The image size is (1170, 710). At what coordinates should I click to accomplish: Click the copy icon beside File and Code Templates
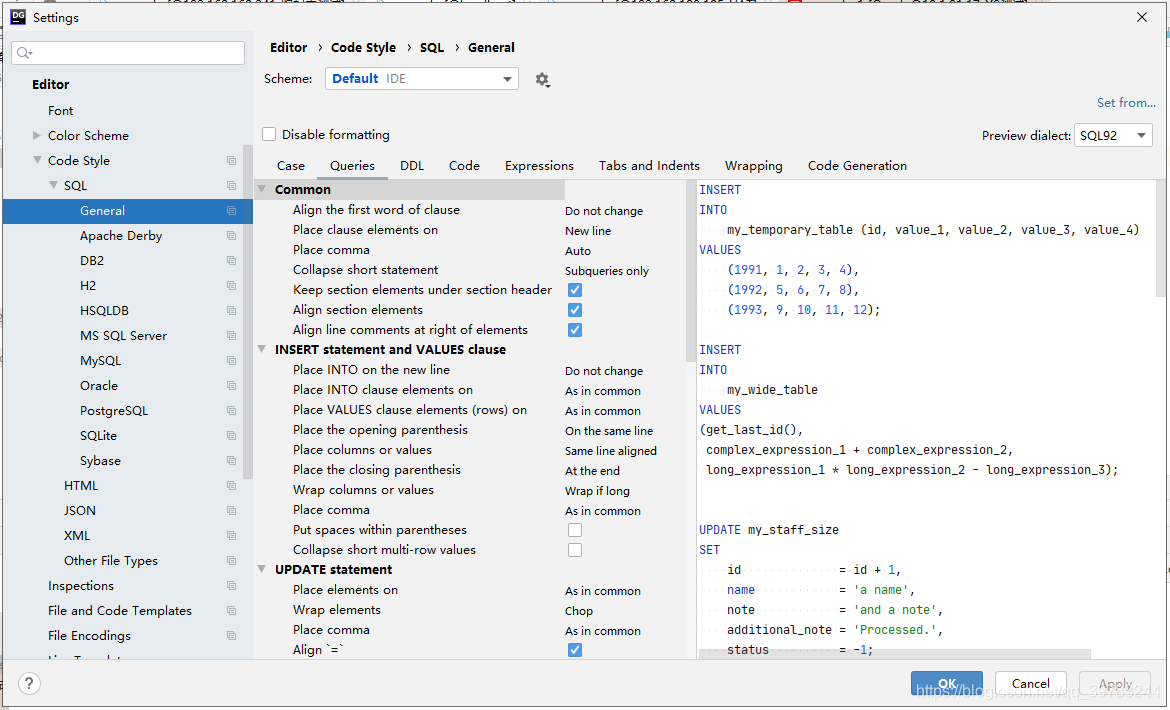[231, 611]
